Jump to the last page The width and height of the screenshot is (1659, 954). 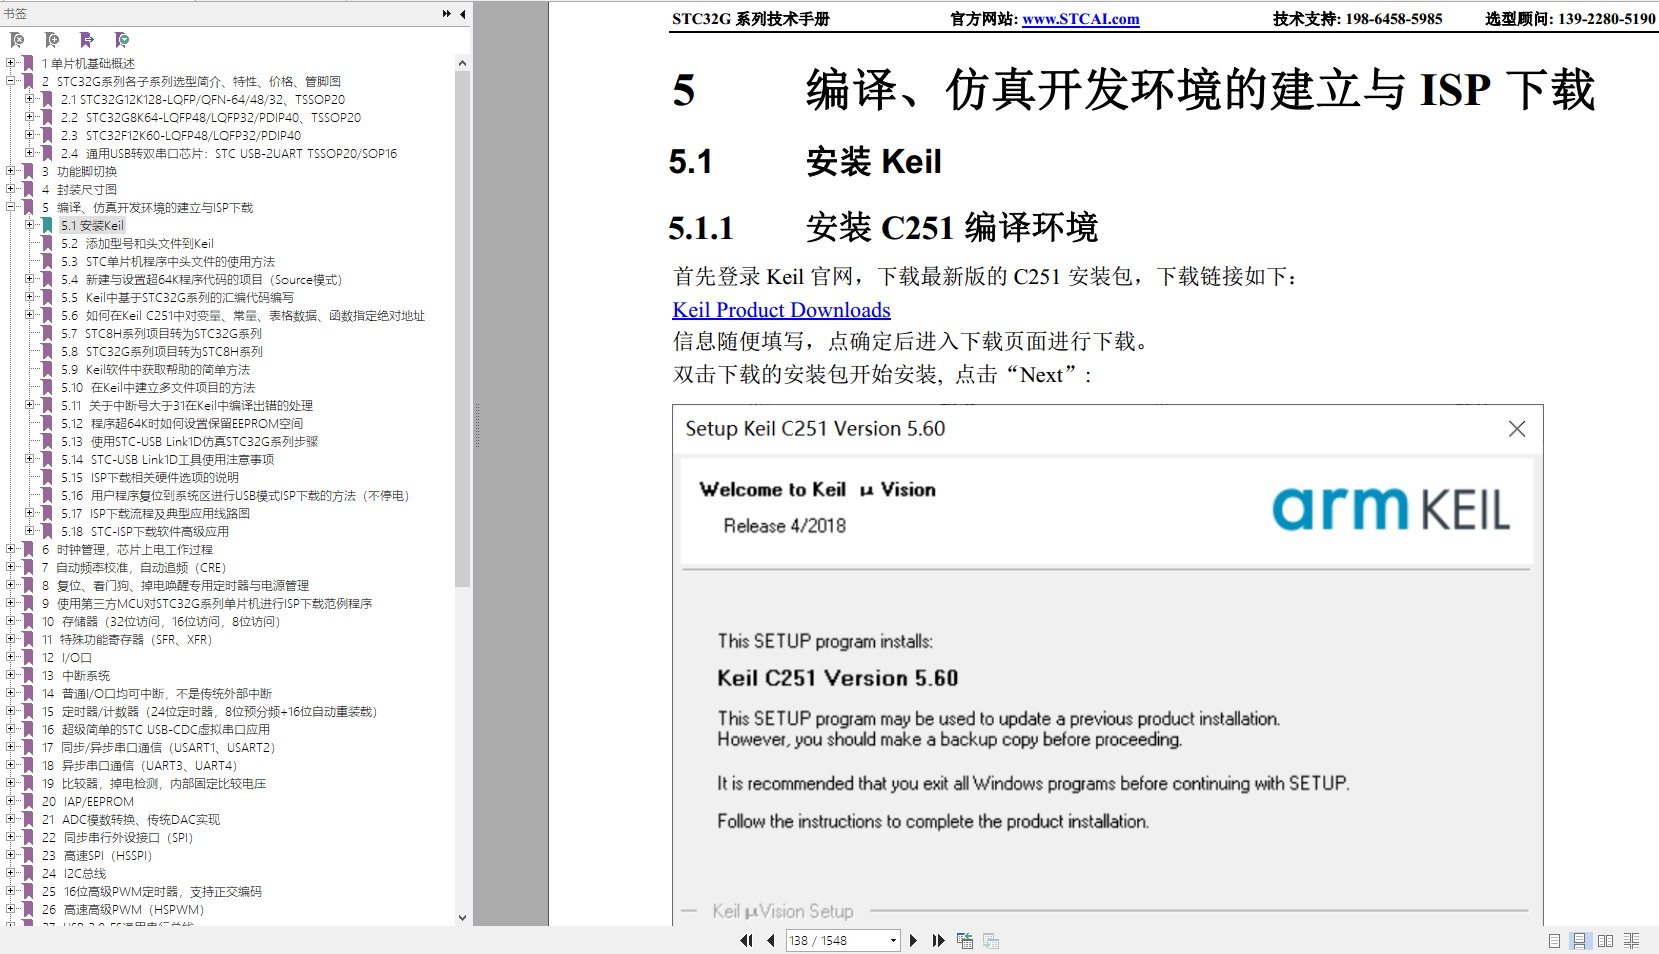pos(938,940)
